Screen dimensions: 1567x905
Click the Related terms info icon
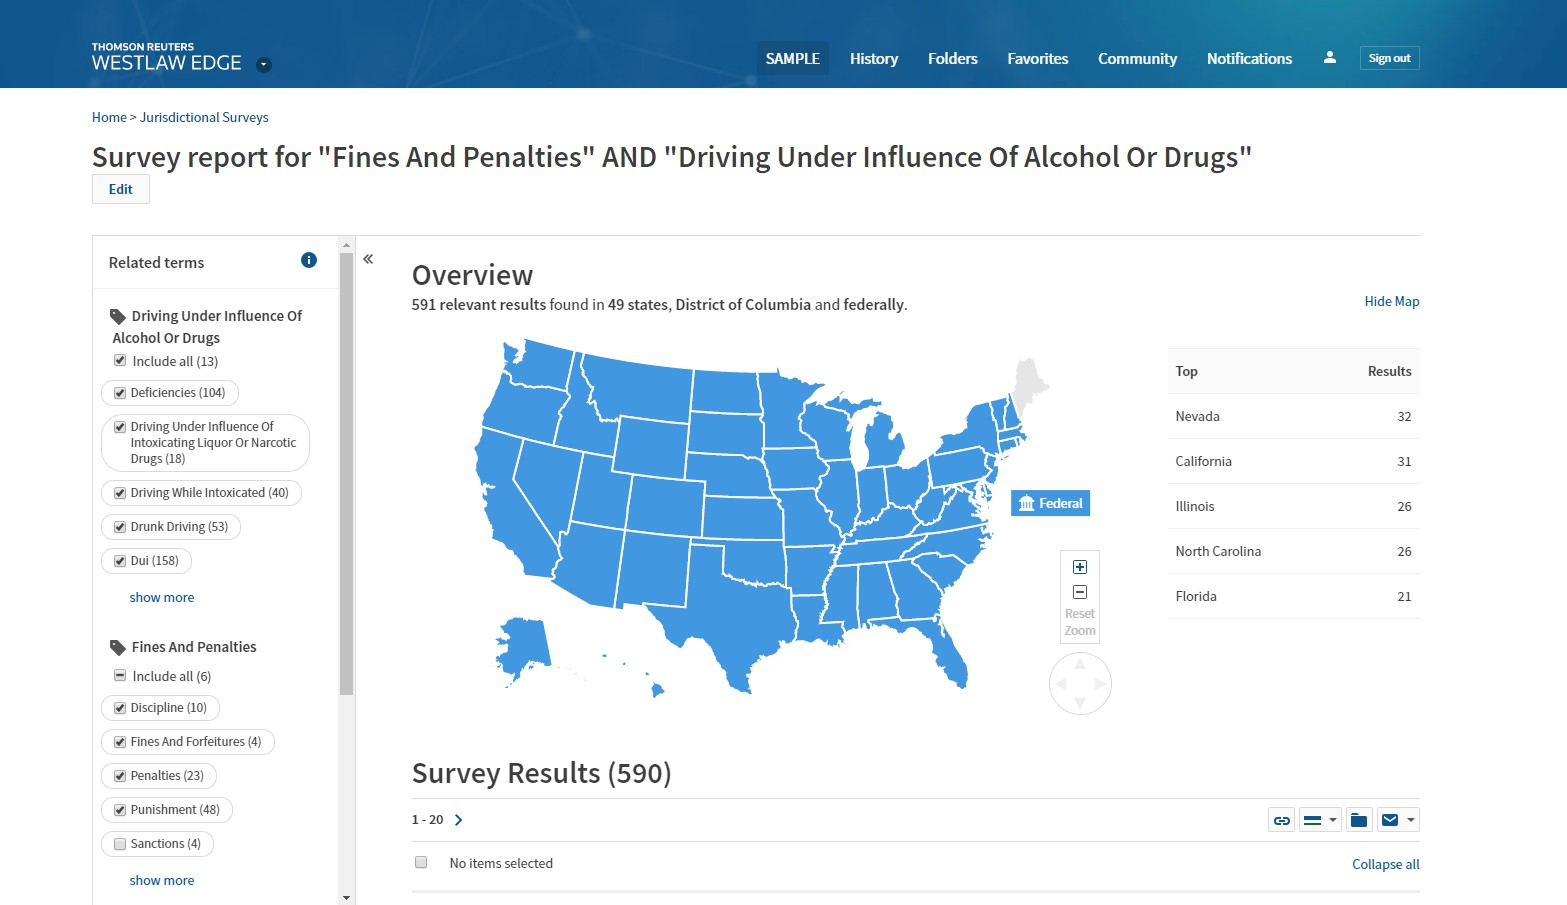point(309,260)
